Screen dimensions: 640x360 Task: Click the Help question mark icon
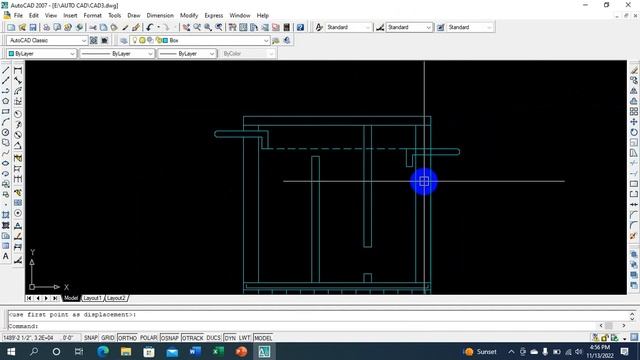tap(300, 27)
